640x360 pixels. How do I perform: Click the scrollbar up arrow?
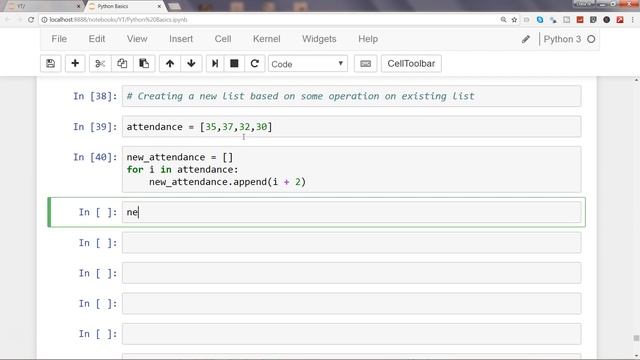[x=636, y=80]
